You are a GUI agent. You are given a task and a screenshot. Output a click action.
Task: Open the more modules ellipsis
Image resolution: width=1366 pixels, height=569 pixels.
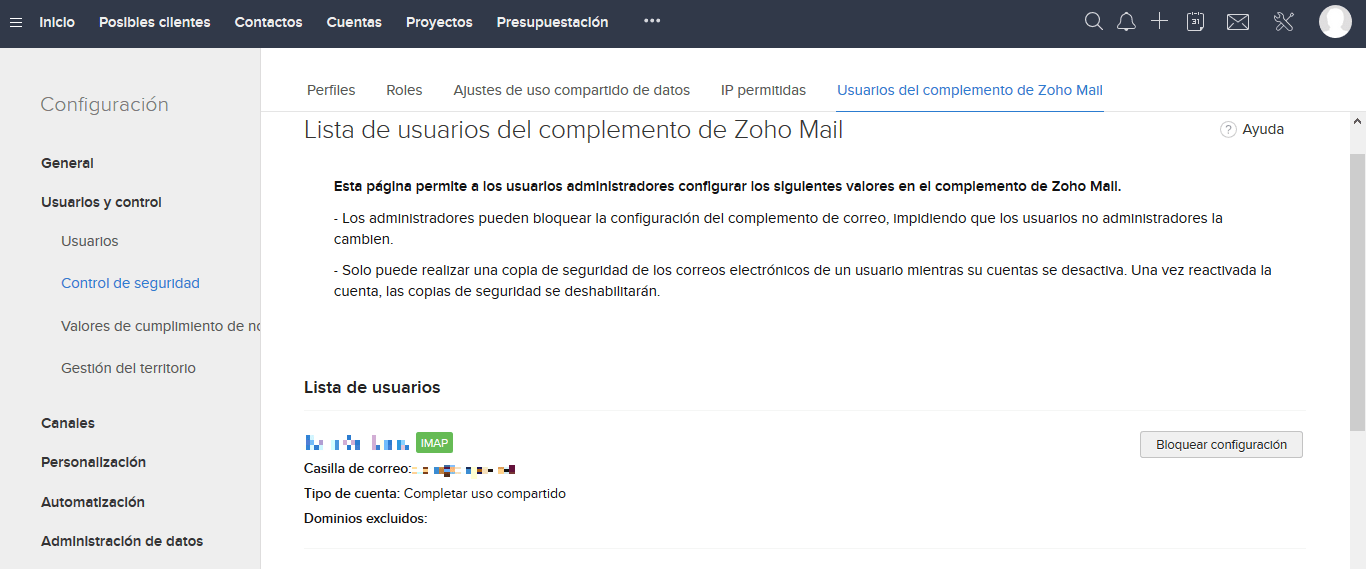click(x=652, y=21)
